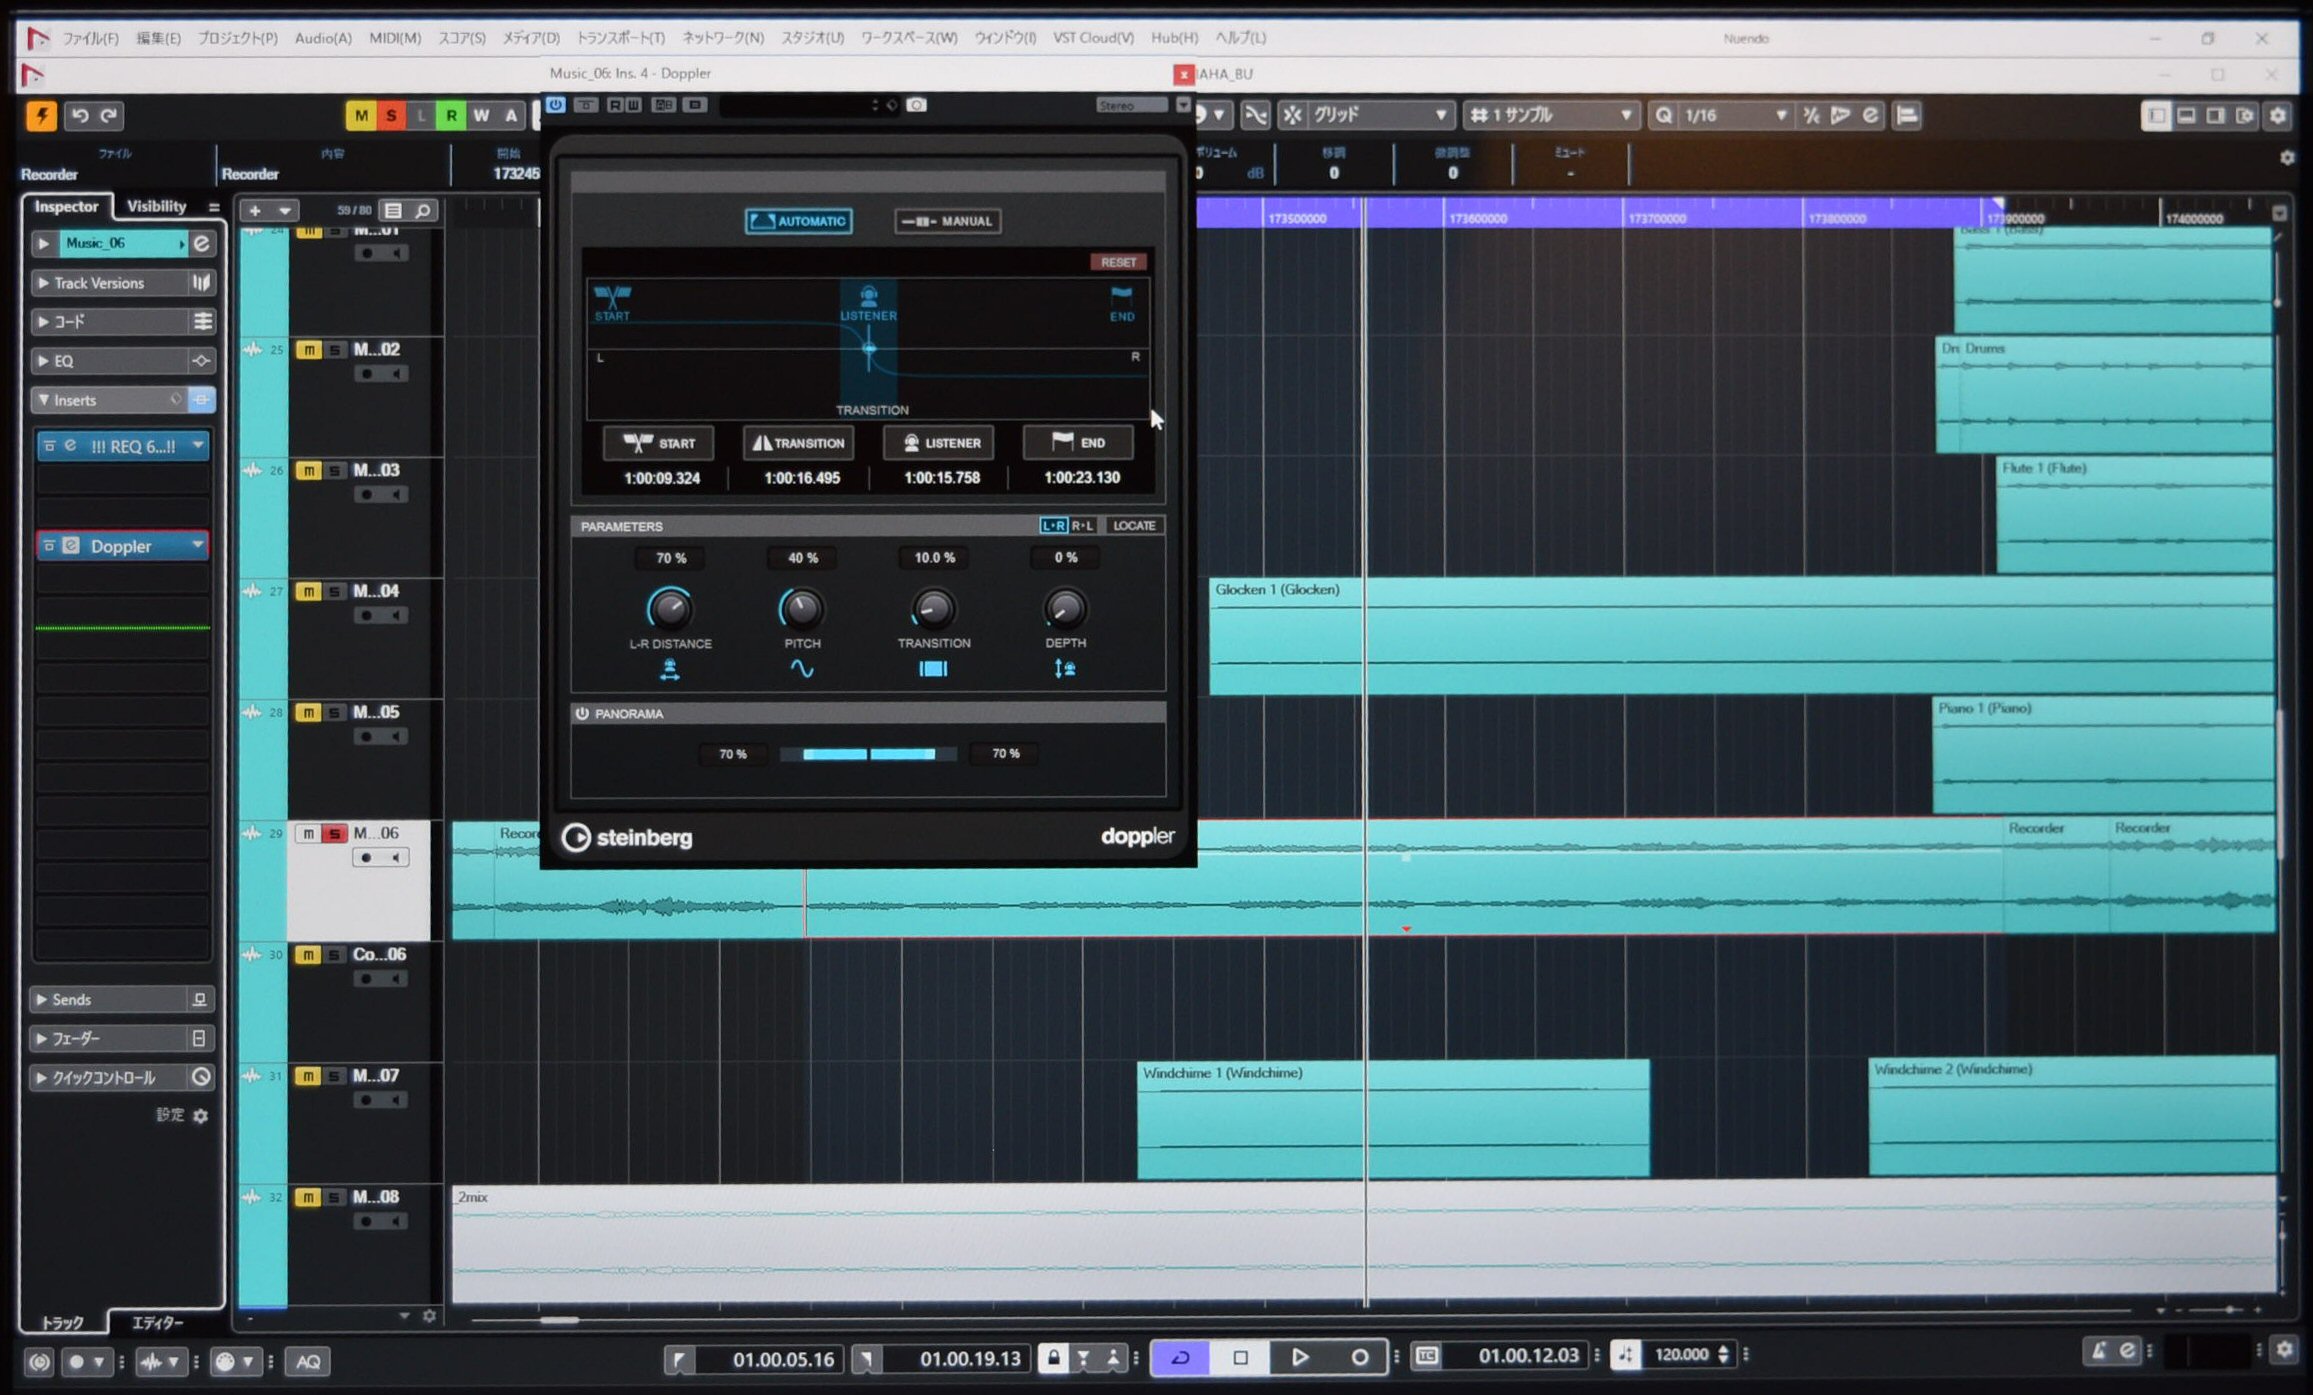Click the AUTOMATIC mode button
This screenshot has height=1395, width=2313.
coord(798,221)
